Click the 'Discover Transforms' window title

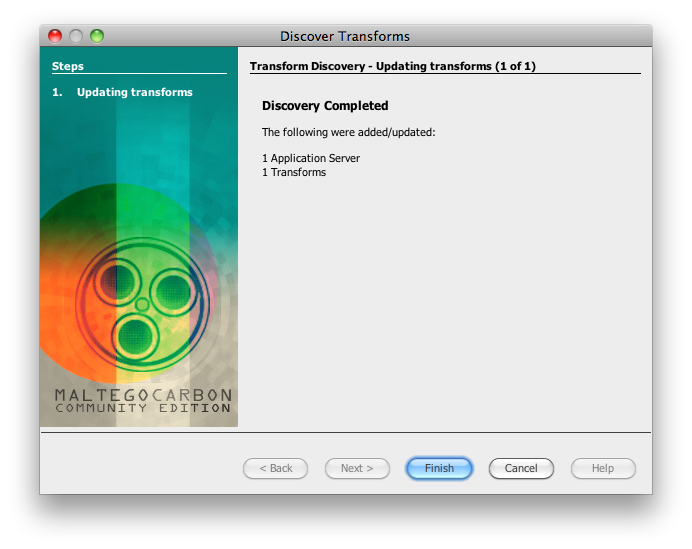(x=345, y=36)
